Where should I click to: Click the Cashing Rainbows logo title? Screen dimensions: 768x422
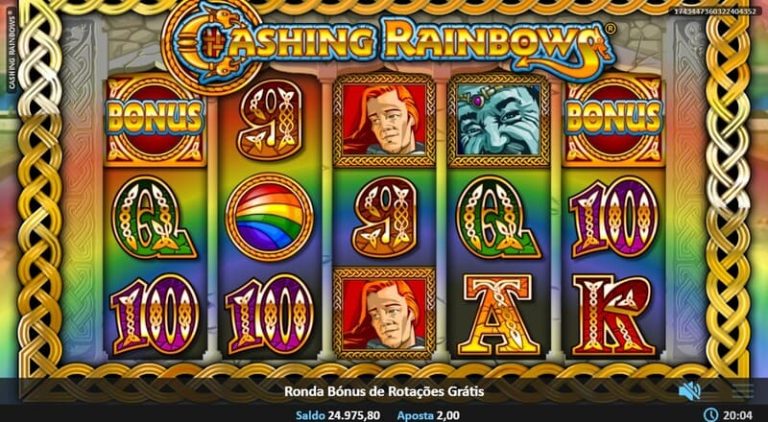(x=388, y=45)
